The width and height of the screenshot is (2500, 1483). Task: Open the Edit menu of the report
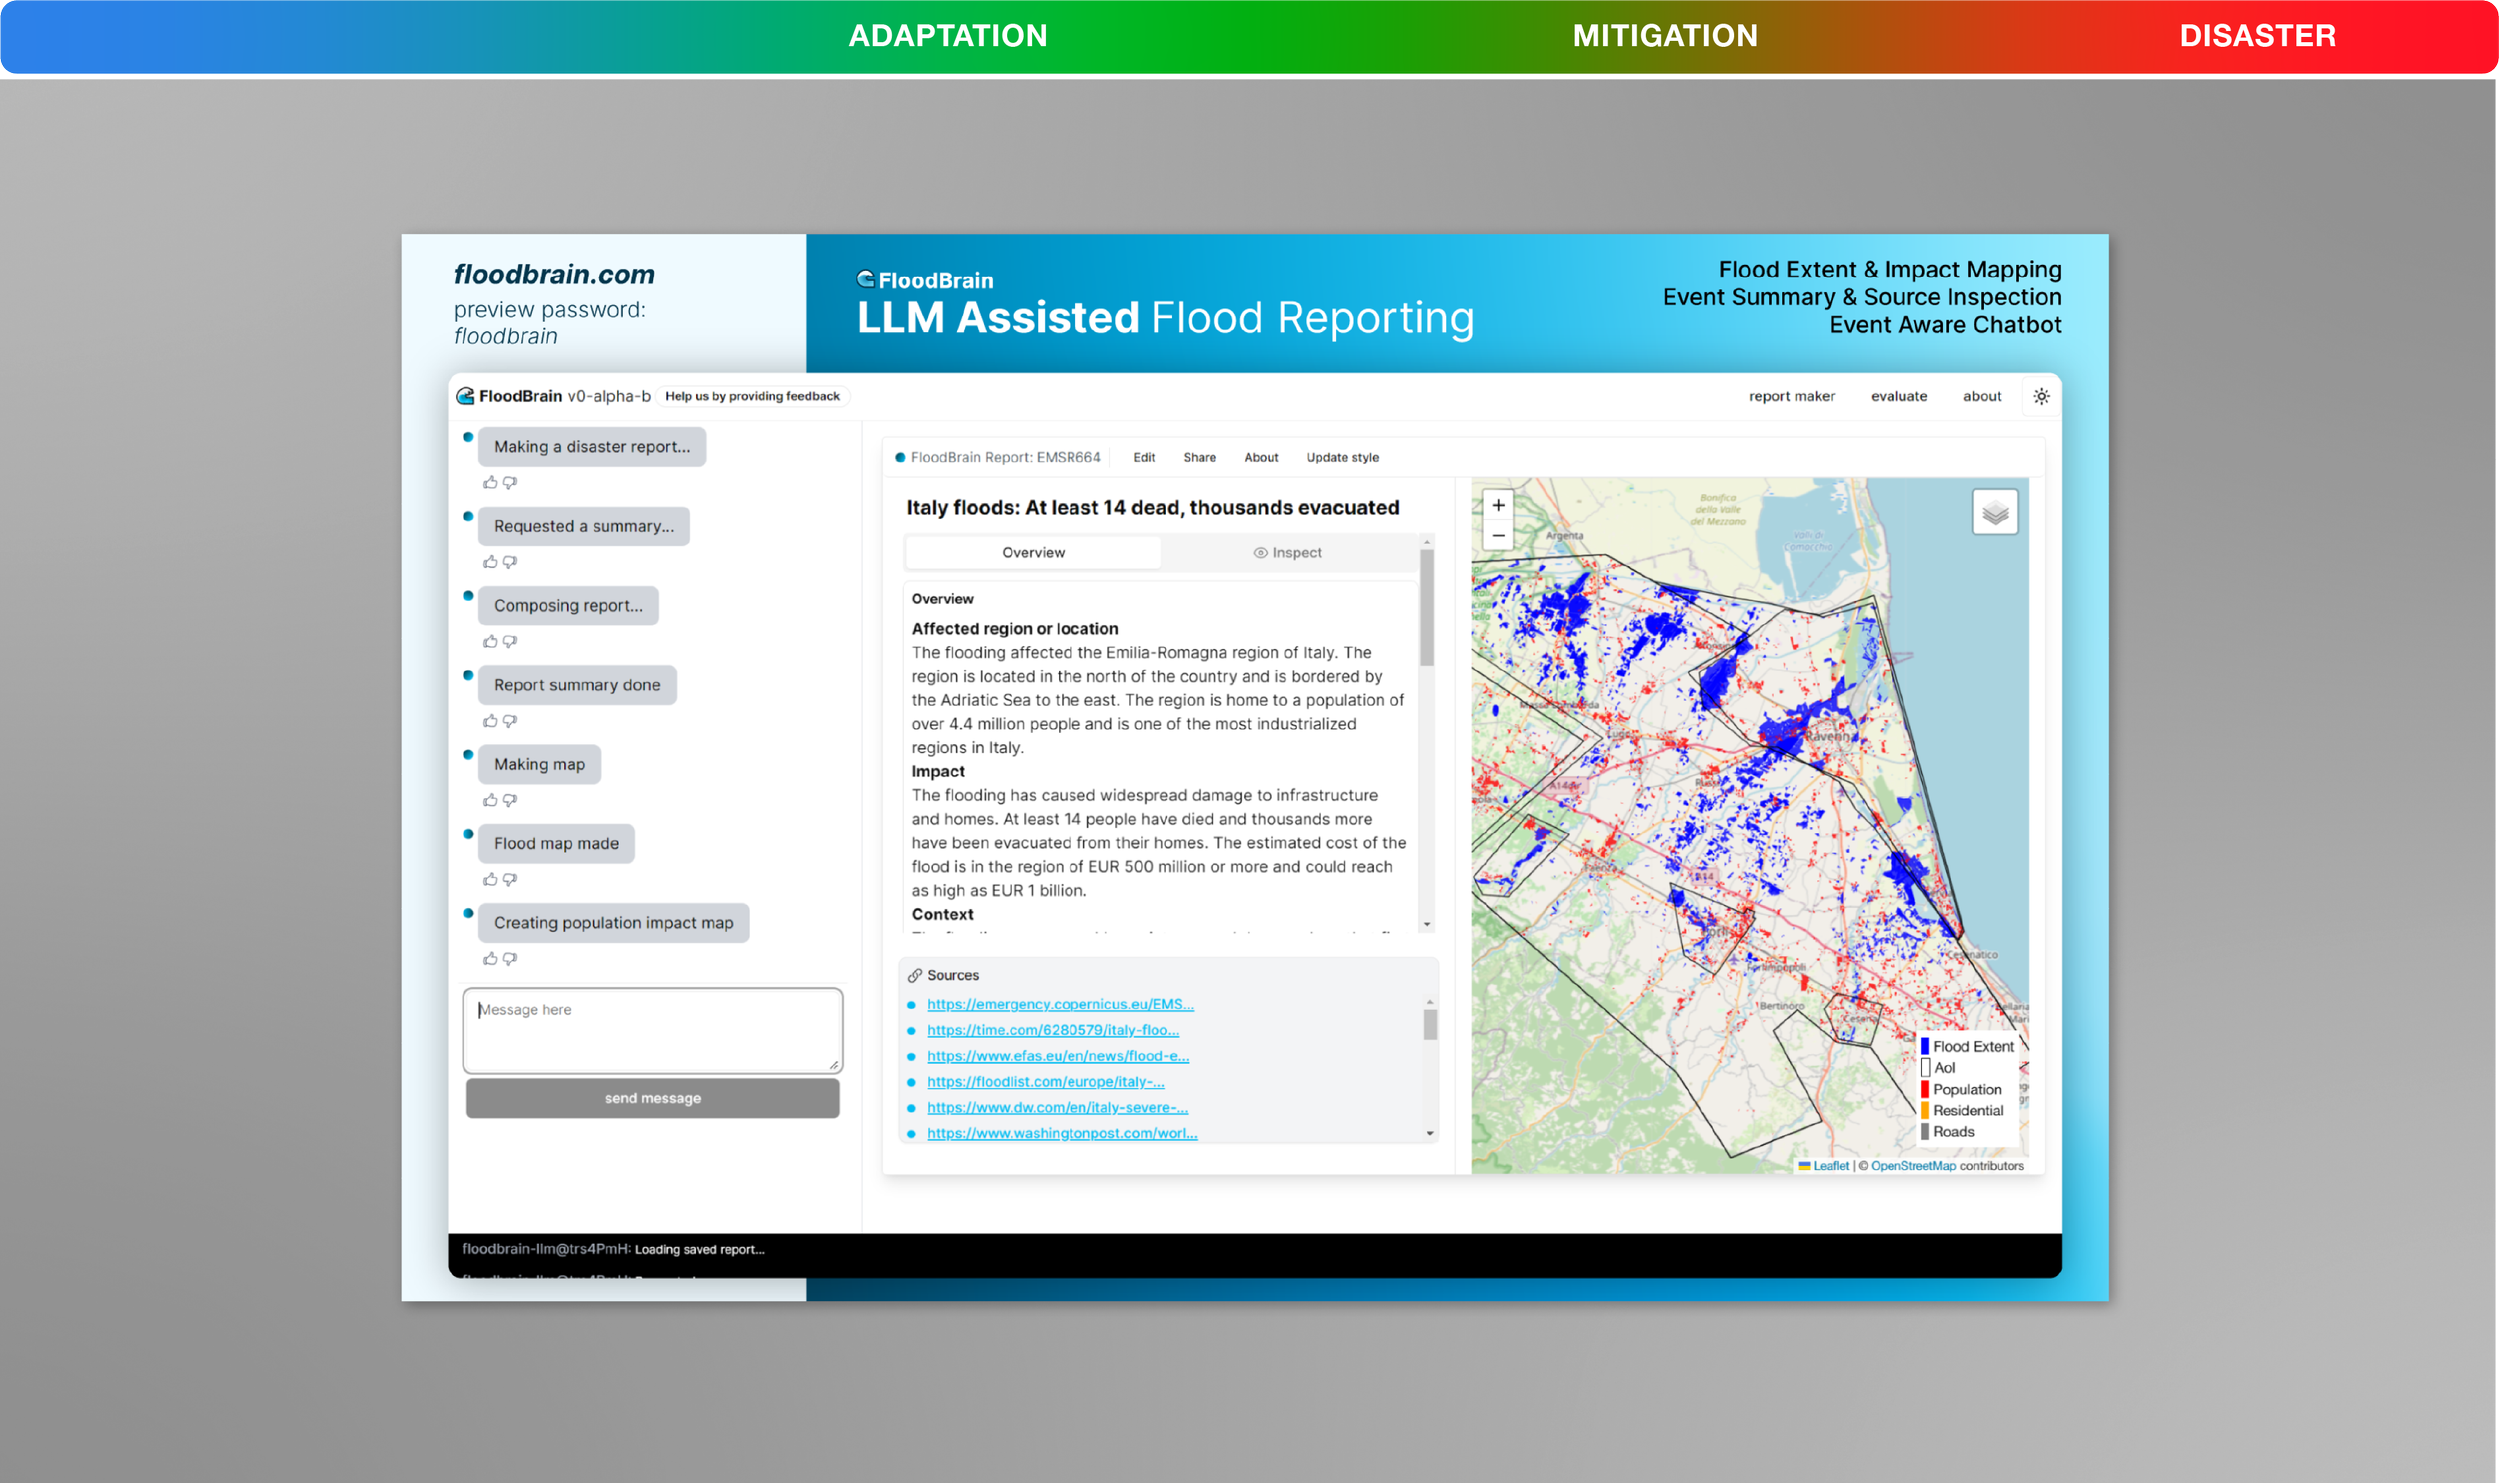1144,457
